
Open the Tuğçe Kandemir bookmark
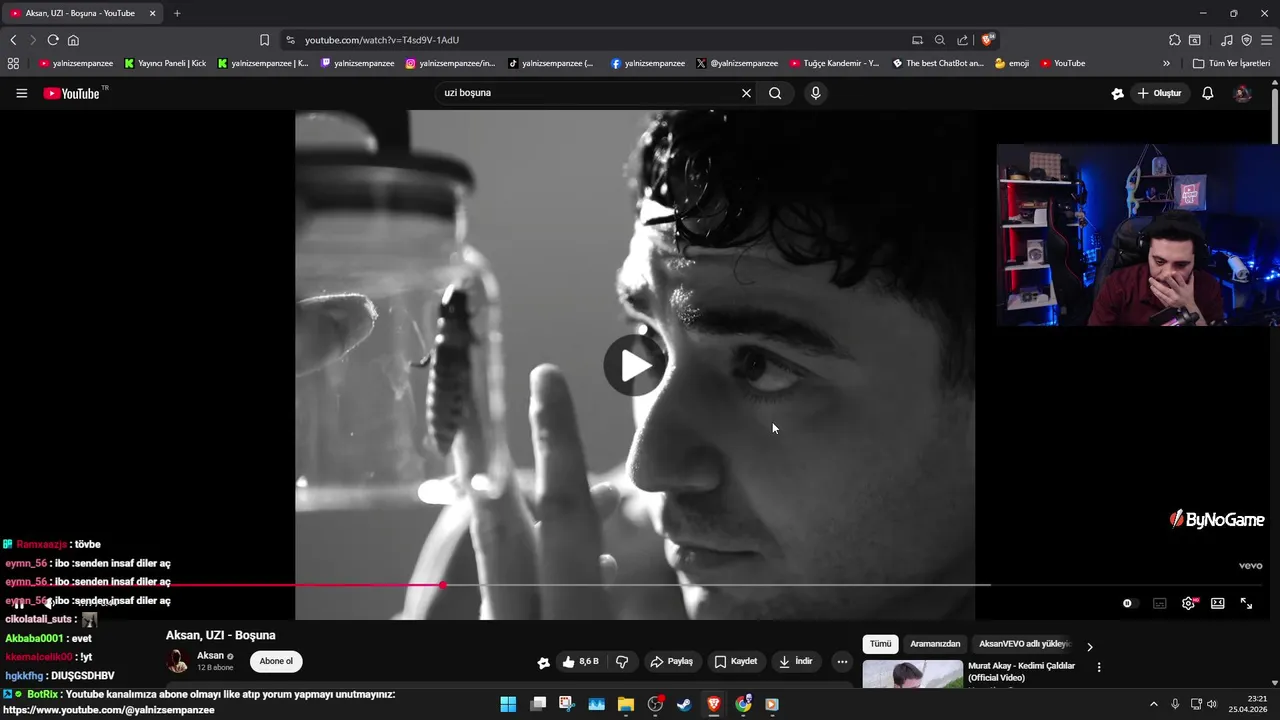pos(835,63)
